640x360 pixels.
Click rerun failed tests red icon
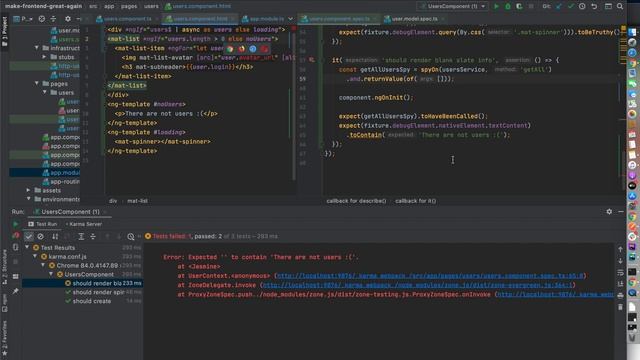pos(16,236)
